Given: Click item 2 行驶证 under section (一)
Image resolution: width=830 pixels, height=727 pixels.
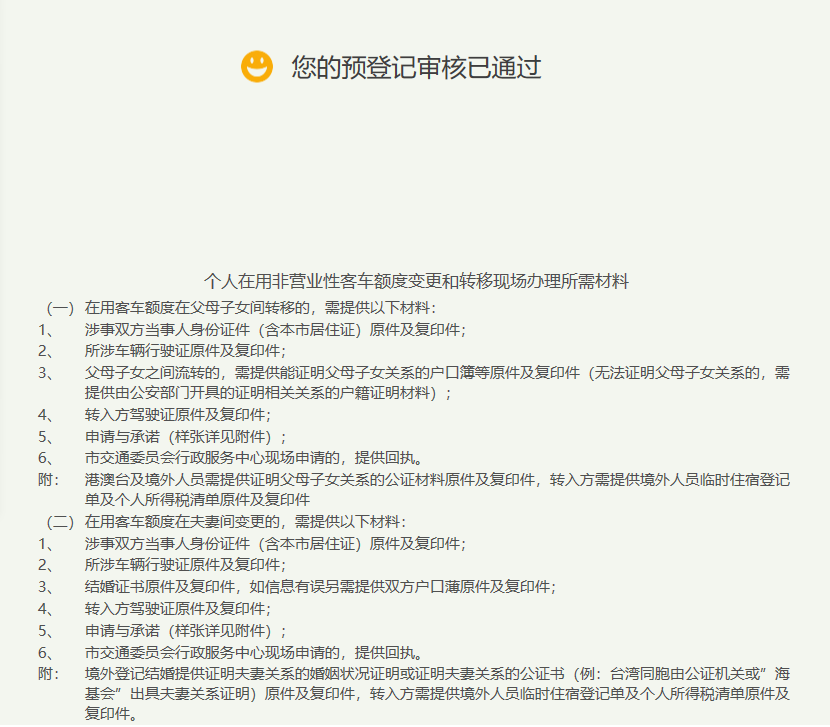Looking at the screenshot, I should click(x=185, y=350).
